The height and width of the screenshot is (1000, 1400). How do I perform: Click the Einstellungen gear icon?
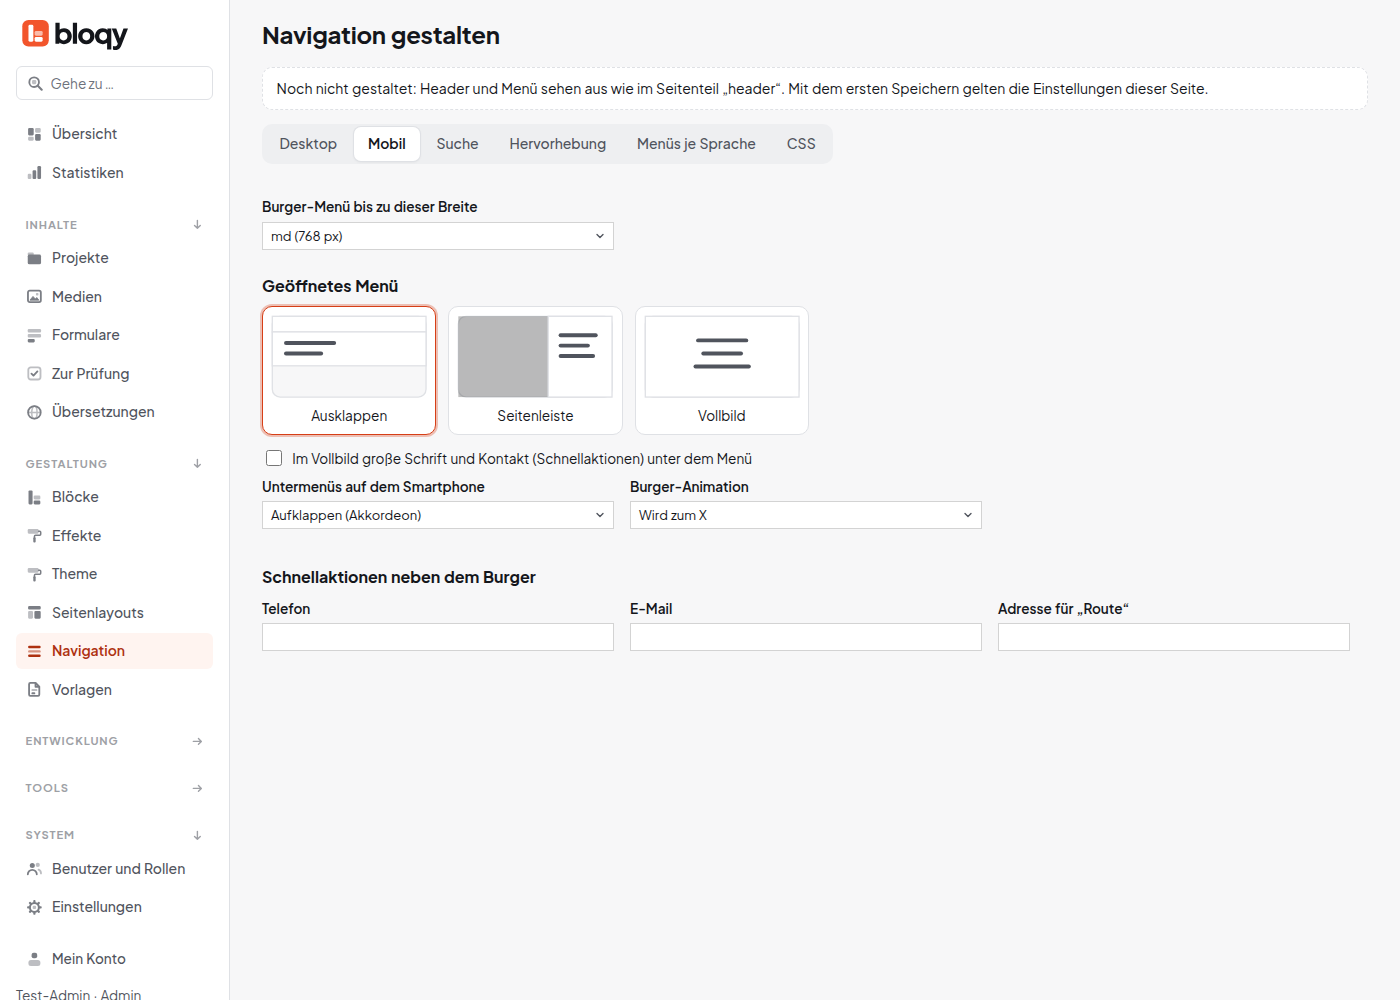34,907
